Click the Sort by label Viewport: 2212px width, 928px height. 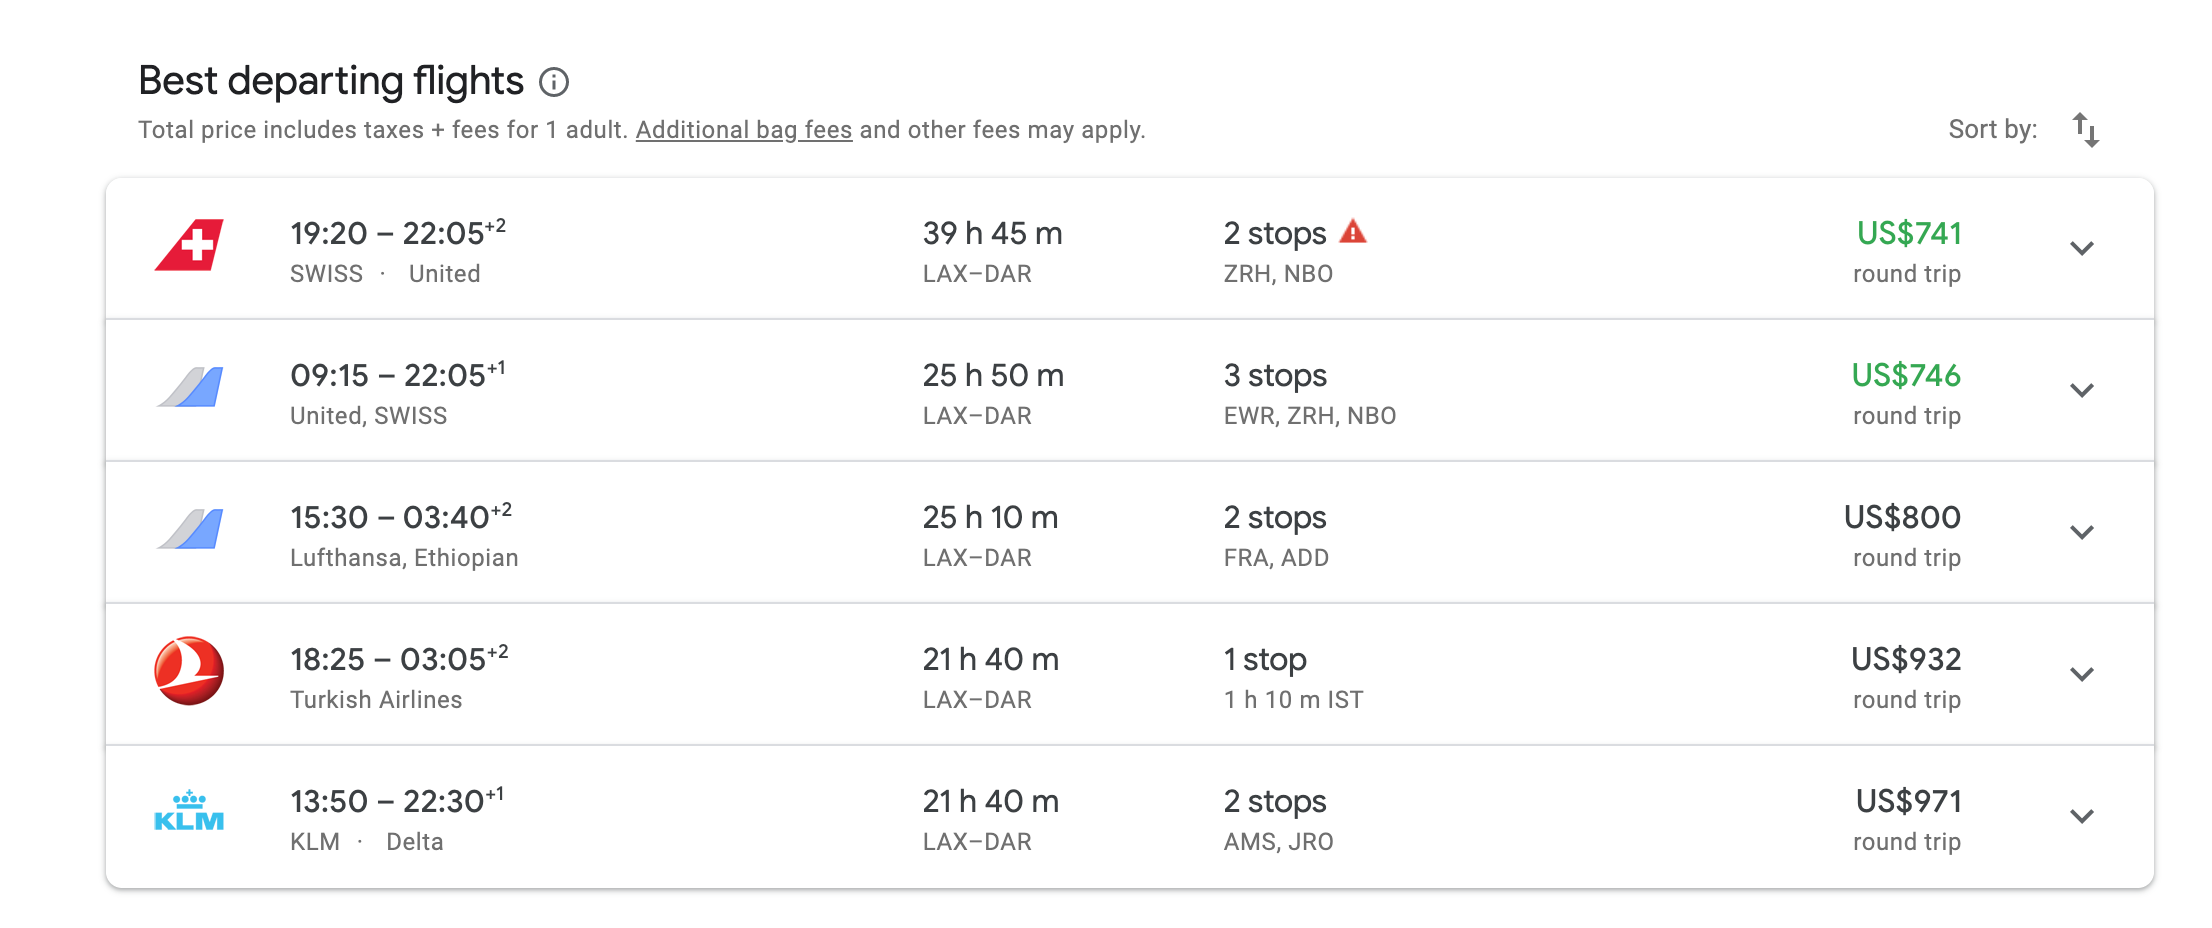(1992, 130)
